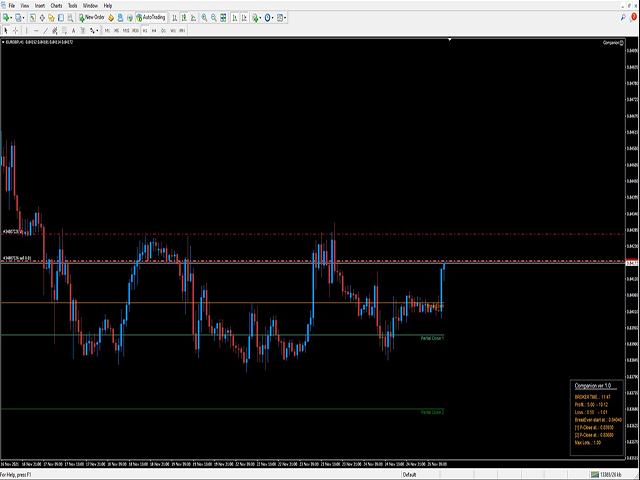Expand the Profiles dropdown arrow

pyautogui.click(x=23, y=18)
